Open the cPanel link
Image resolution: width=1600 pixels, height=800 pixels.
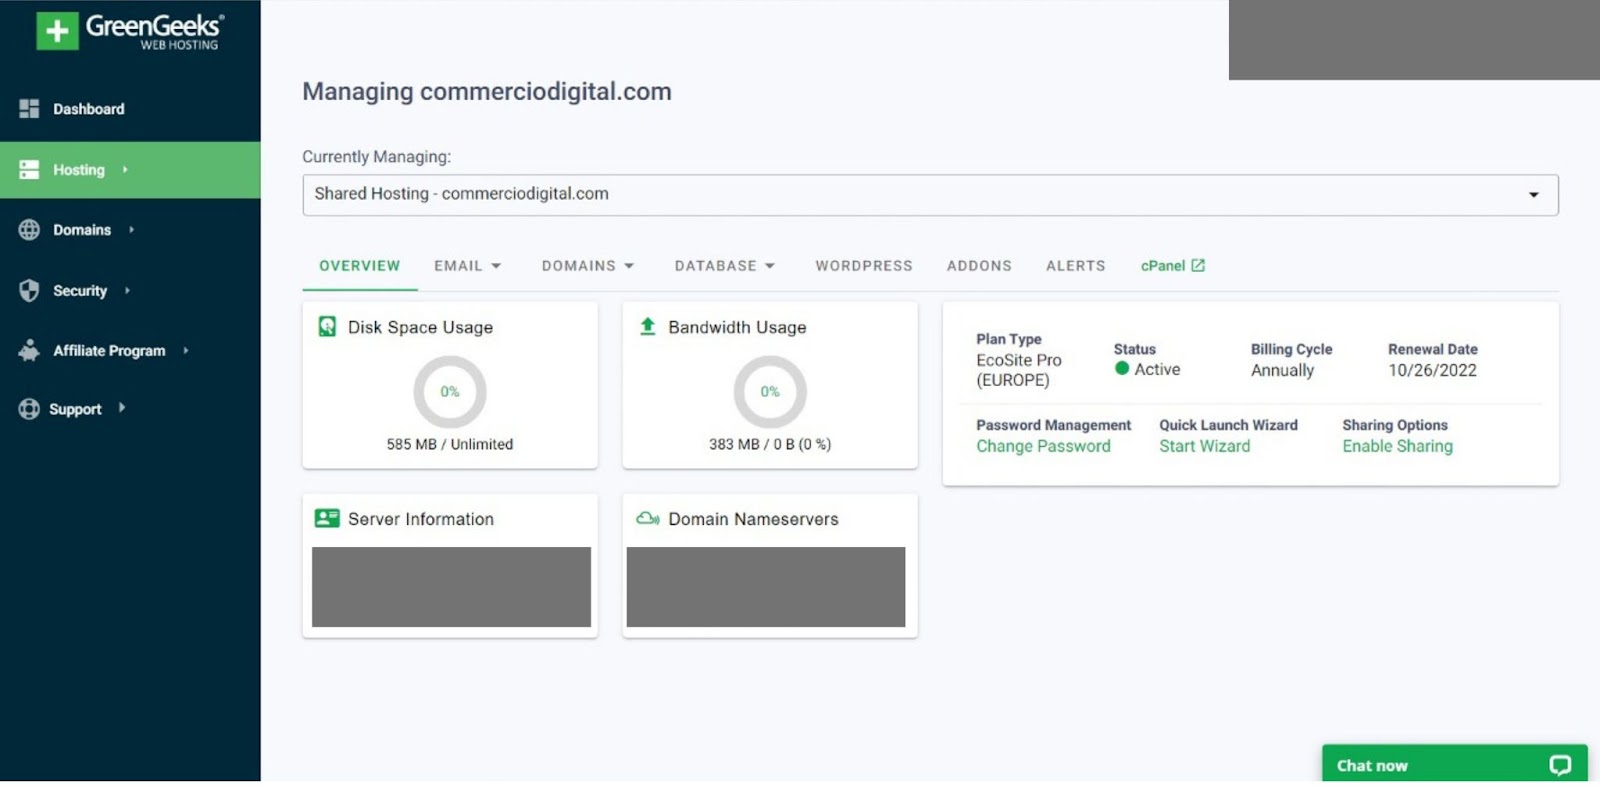point(1173,266)
